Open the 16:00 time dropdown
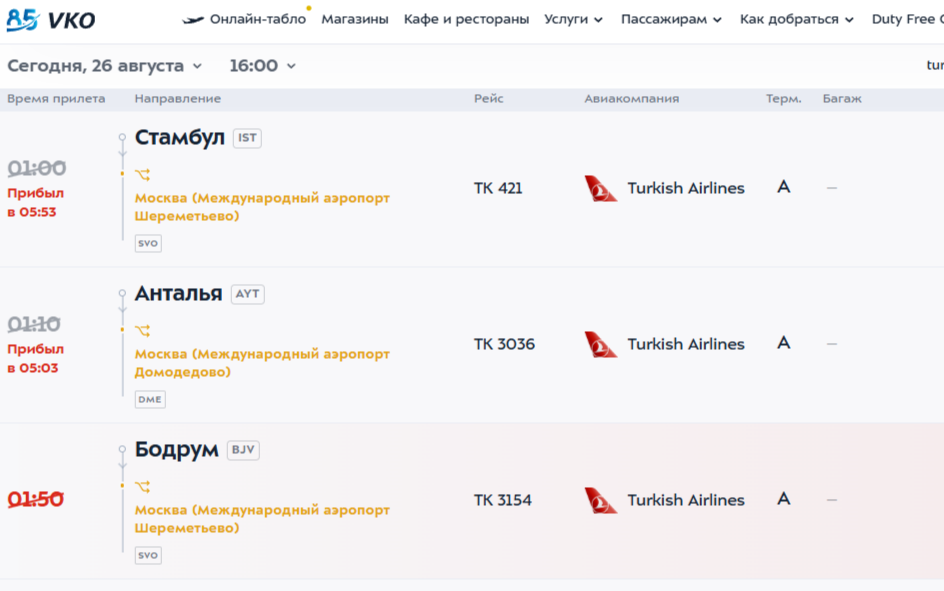Image resolution: width=944 pixels, height=591 pixels. point(262,66)
